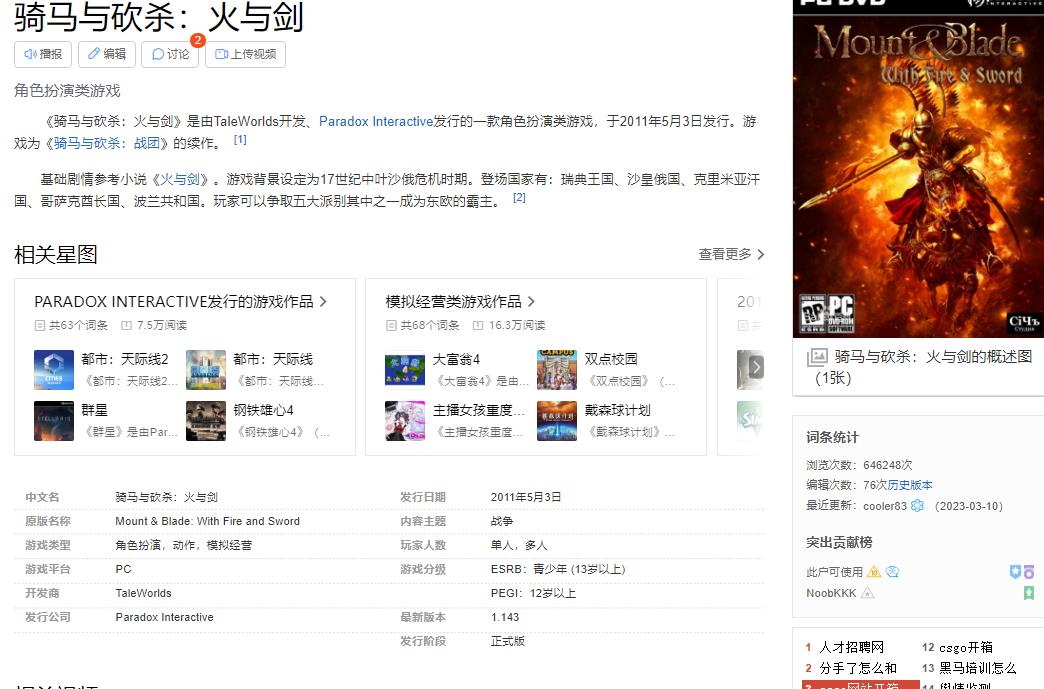The height and width of the screenshot is (689, 1044).
Task: Expand PARADOX INTERACTIVE发行的游戏作品 collection
Action: [180, 302]
